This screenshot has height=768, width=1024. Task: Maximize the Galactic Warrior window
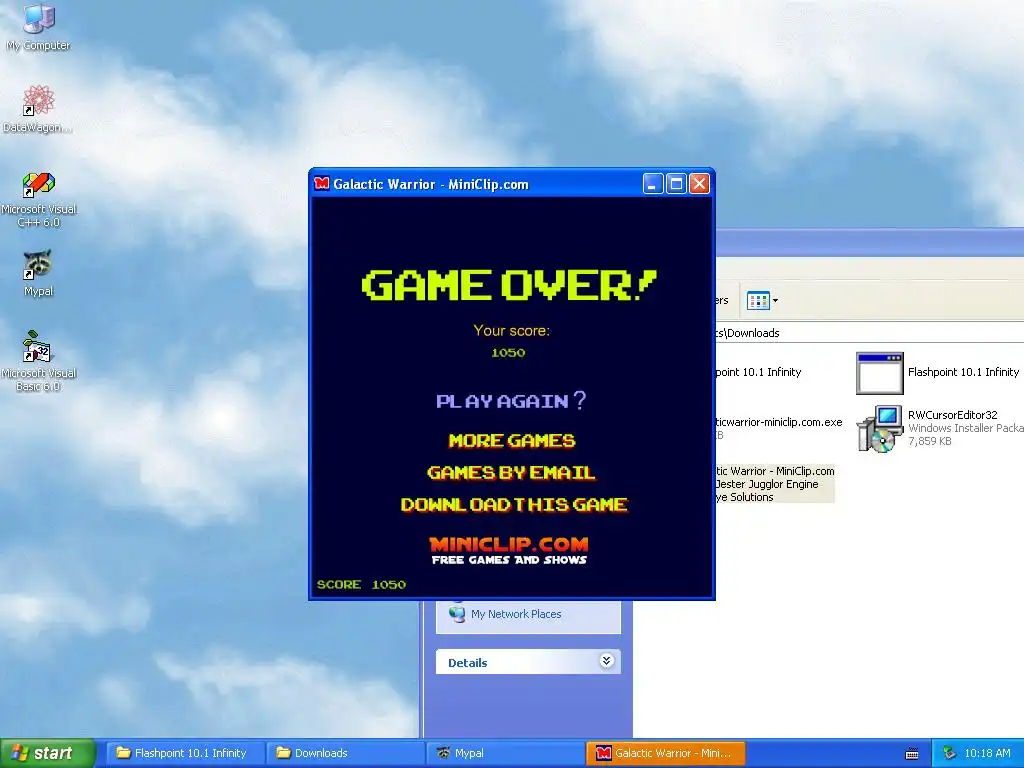[676, 184]
